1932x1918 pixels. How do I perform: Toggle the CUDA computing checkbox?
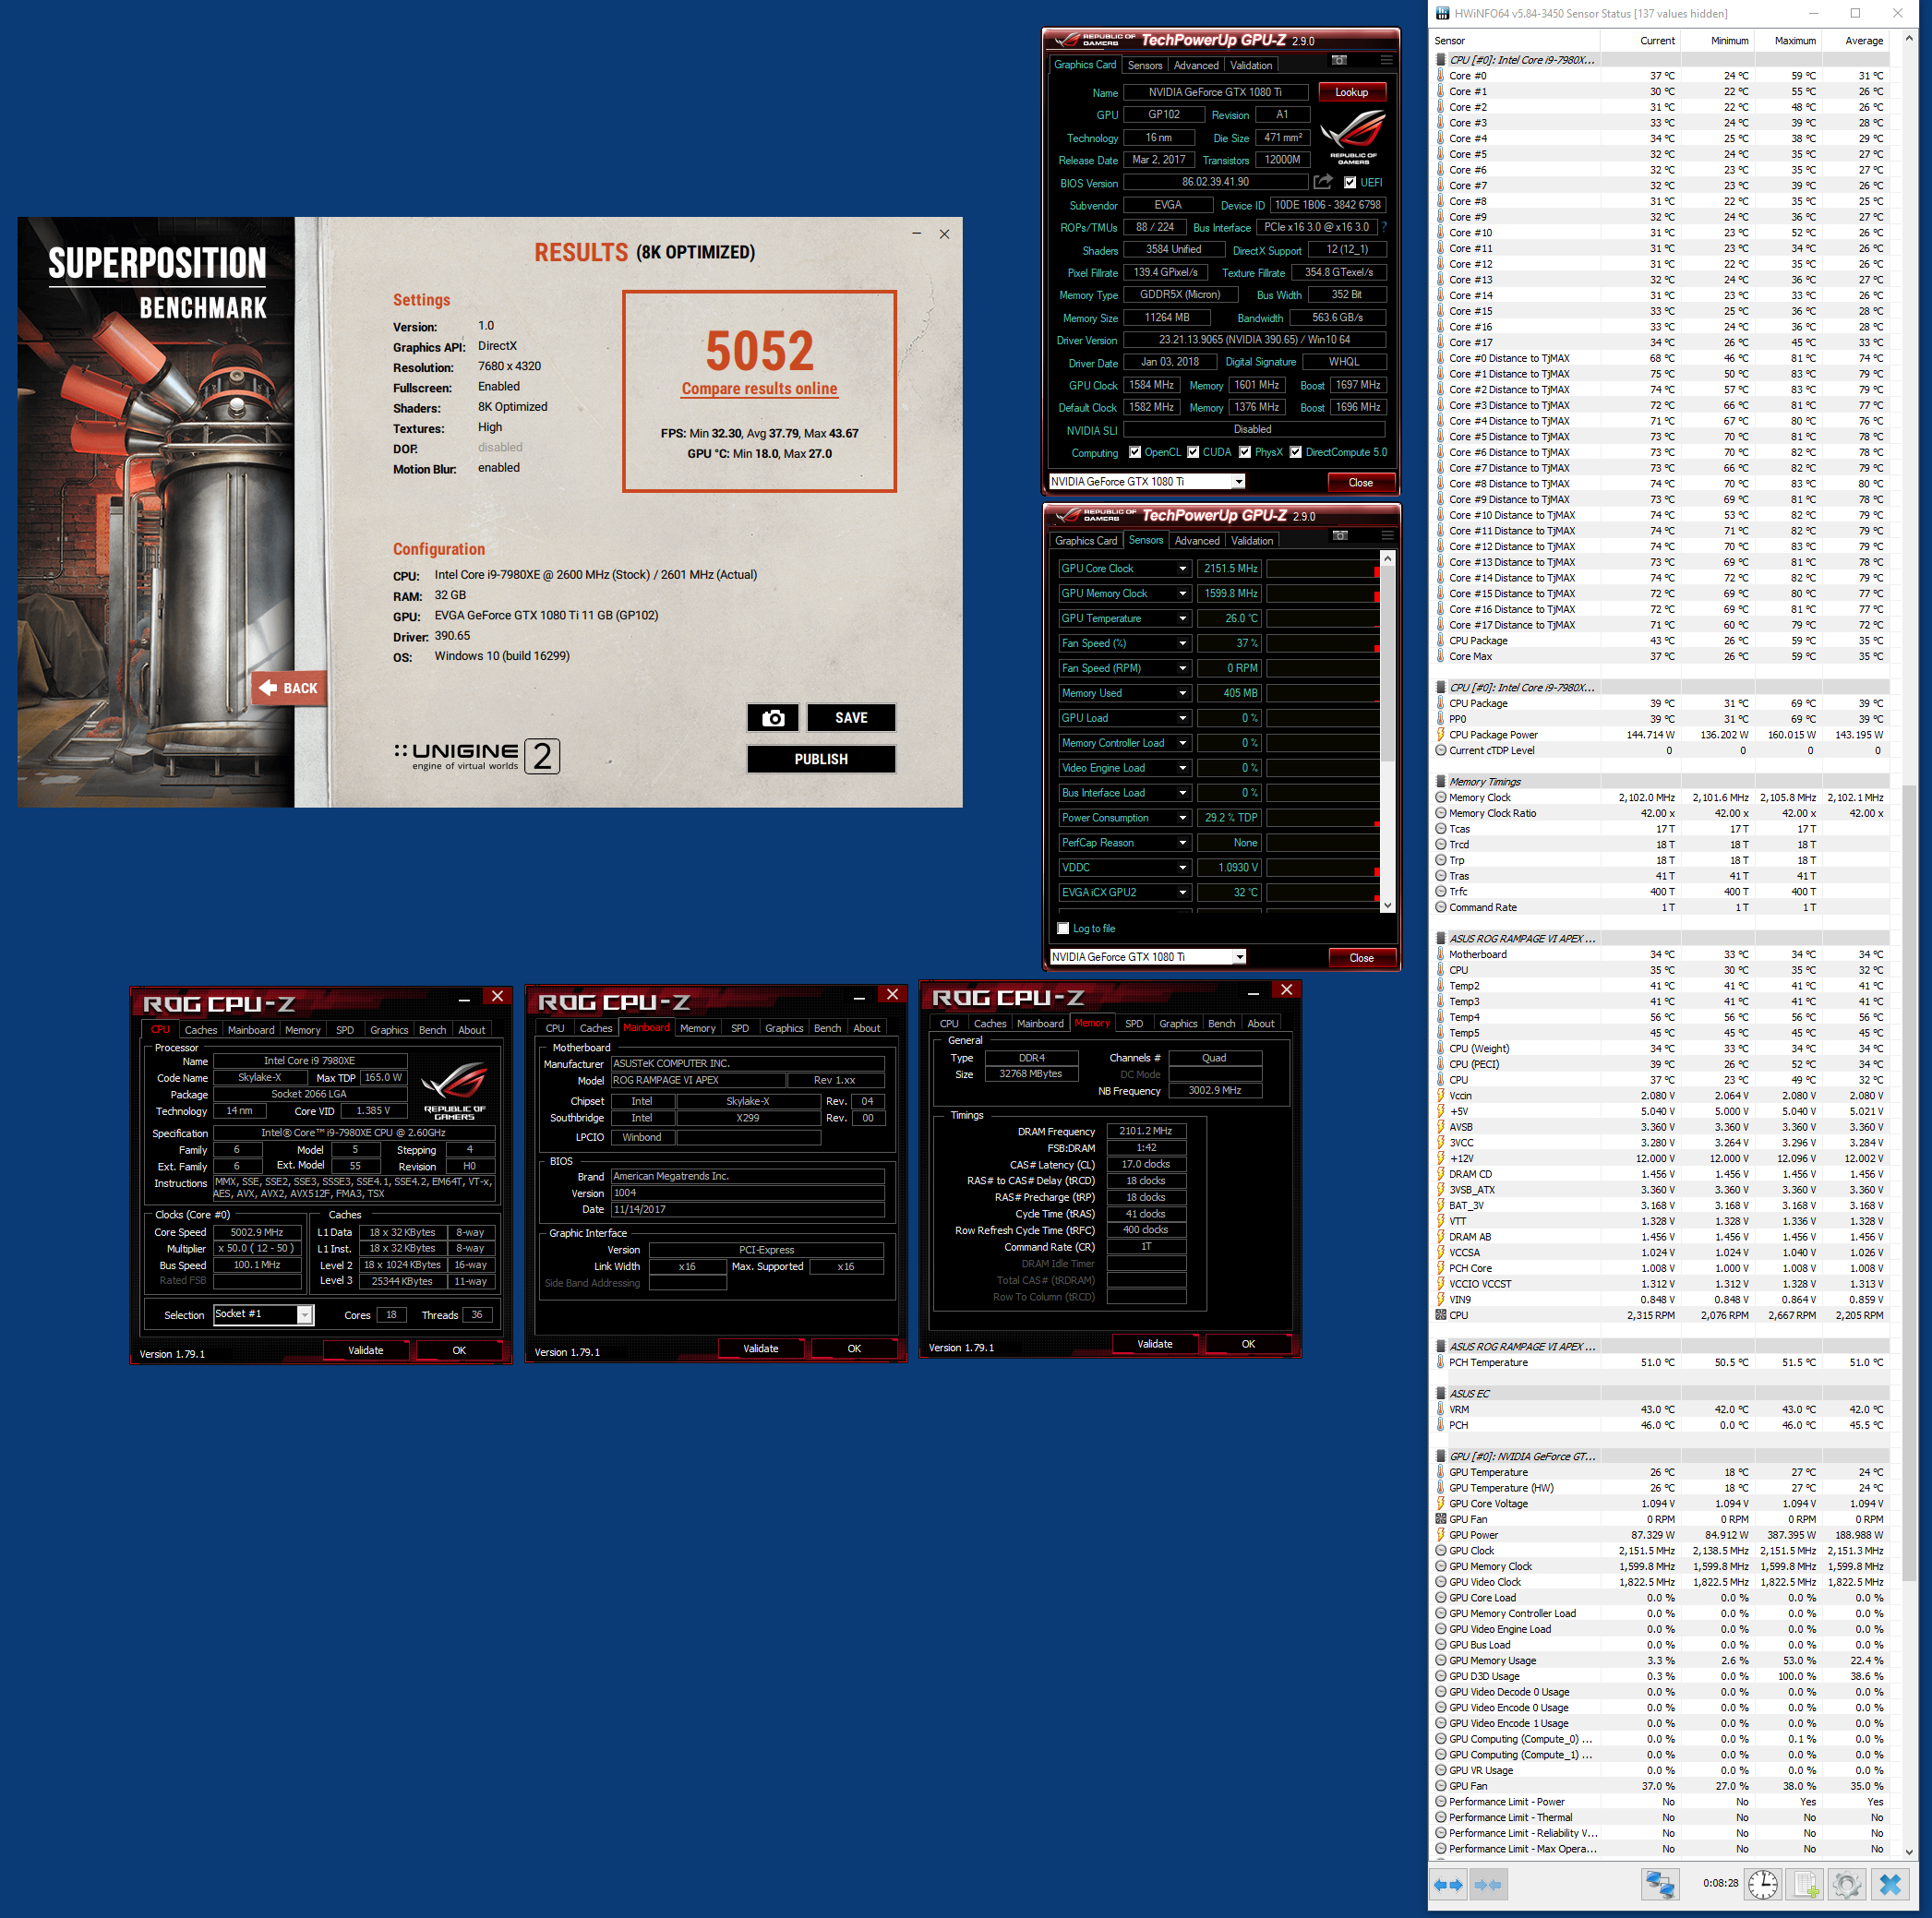point(1193,452)
